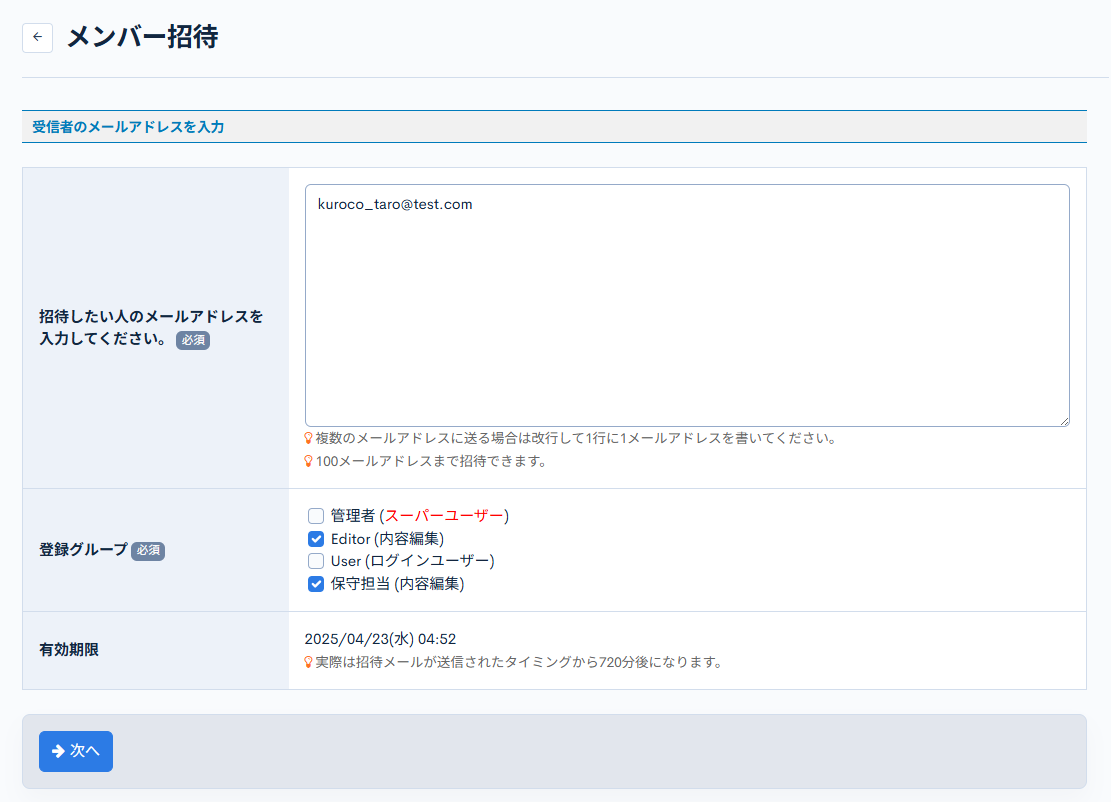Click the メンバー招待 page title
The image size is (1111, 802).
coord(140,37)
